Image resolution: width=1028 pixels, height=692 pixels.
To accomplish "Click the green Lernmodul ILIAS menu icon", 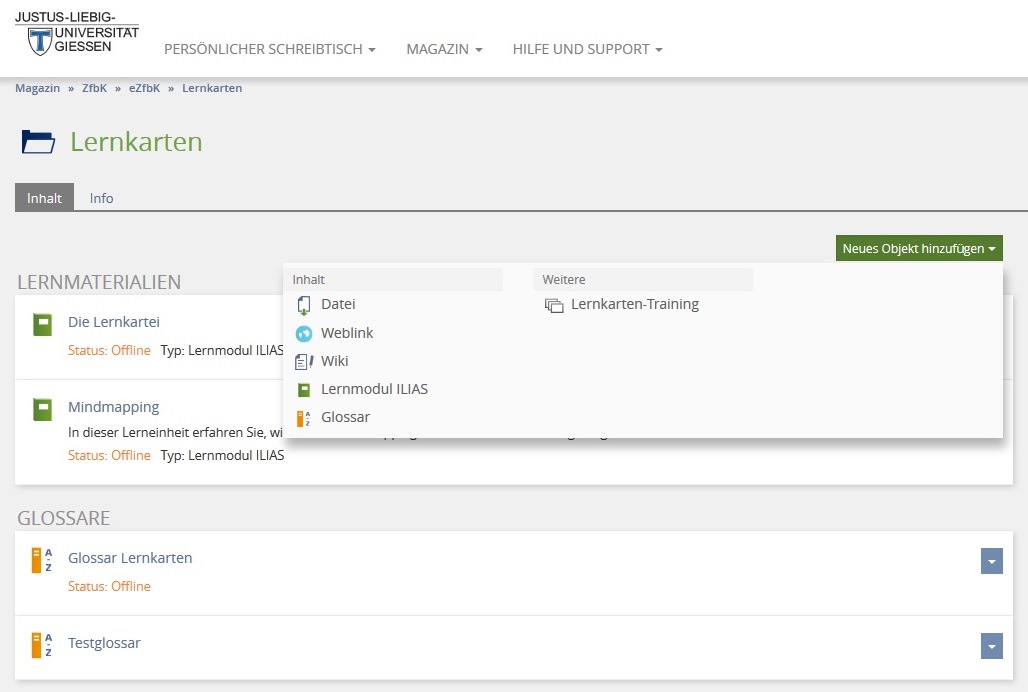I will tap(304, 390).
